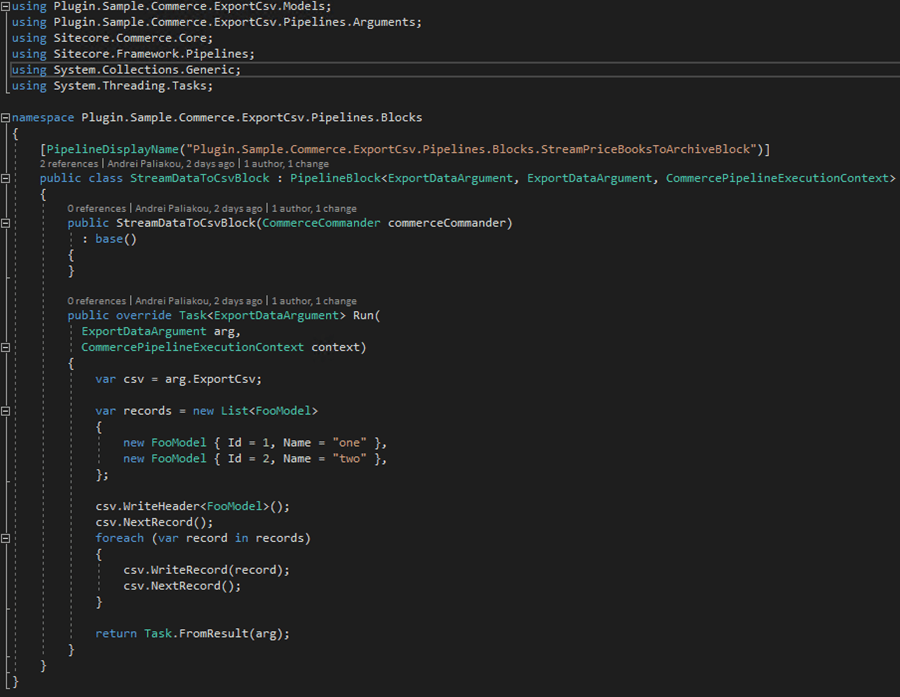This screenshot has height=697, width=900.
Task: Open "0 references" CodeLens above the Run method
Action: 96,301
